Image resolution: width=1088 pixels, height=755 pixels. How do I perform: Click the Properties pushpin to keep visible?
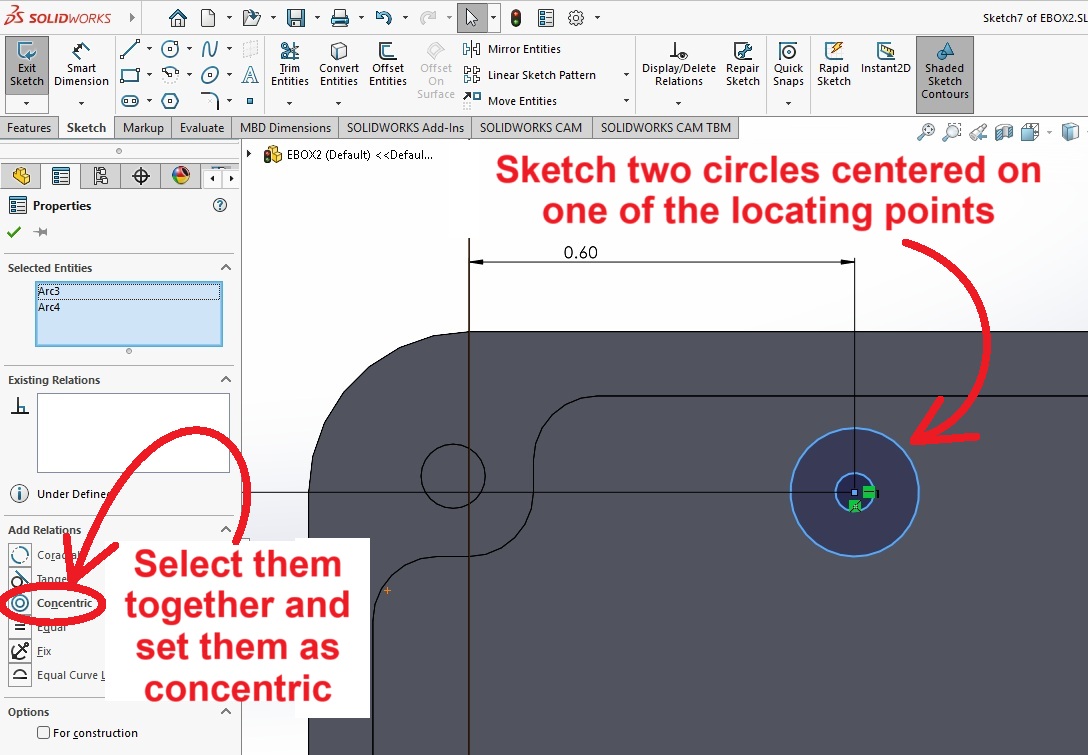[41, 232]
